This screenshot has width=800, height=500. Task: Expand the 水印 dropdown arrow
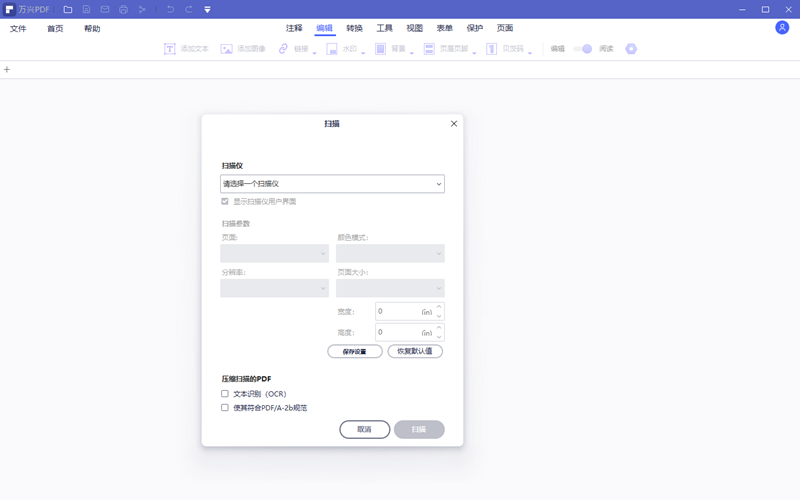tap(363, 53)
